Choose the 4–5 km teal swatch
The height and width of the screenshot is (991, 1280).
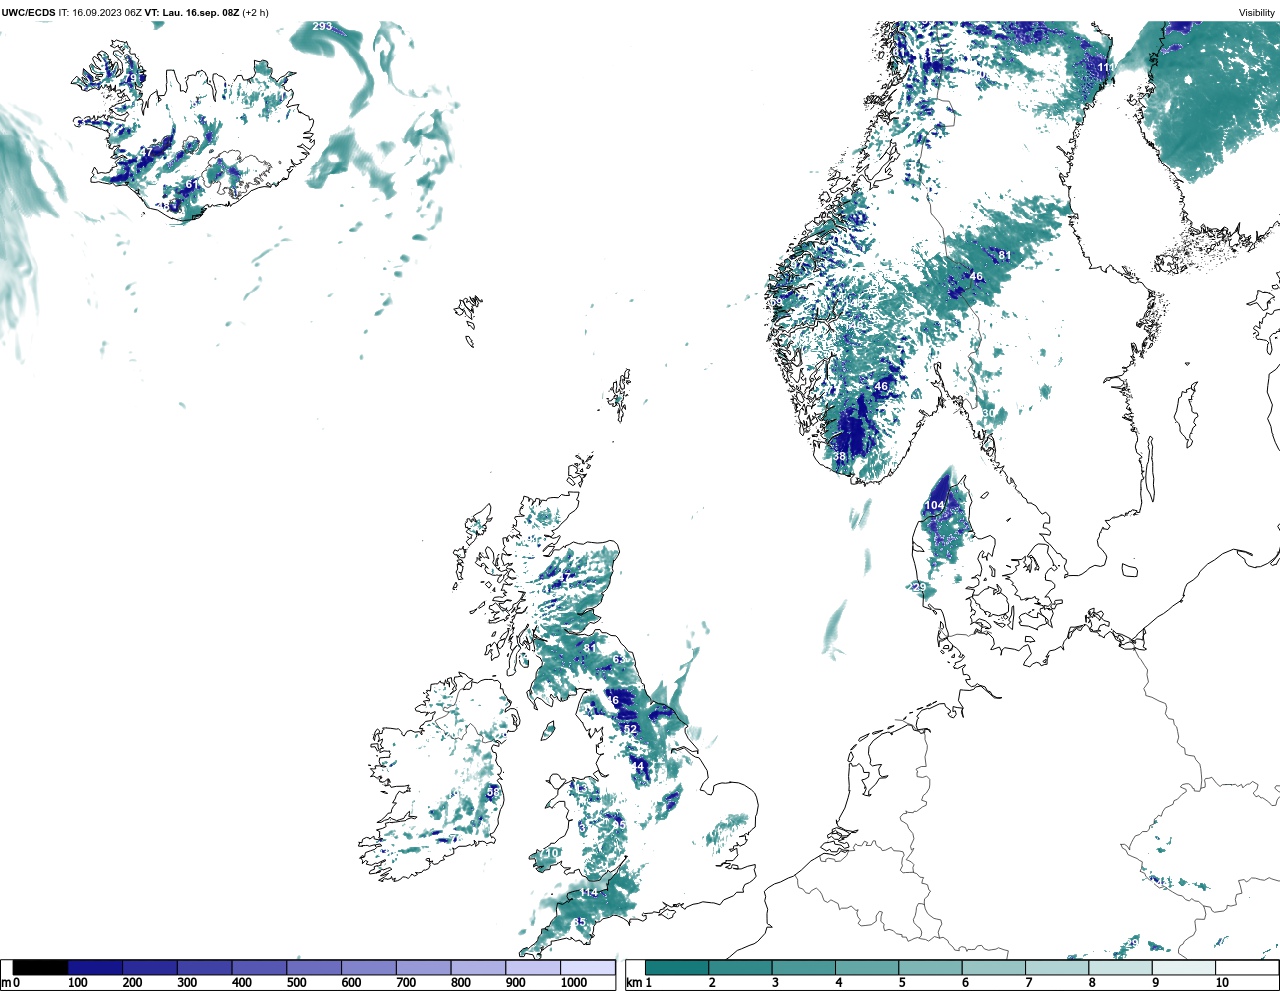[x=867, y=967]
